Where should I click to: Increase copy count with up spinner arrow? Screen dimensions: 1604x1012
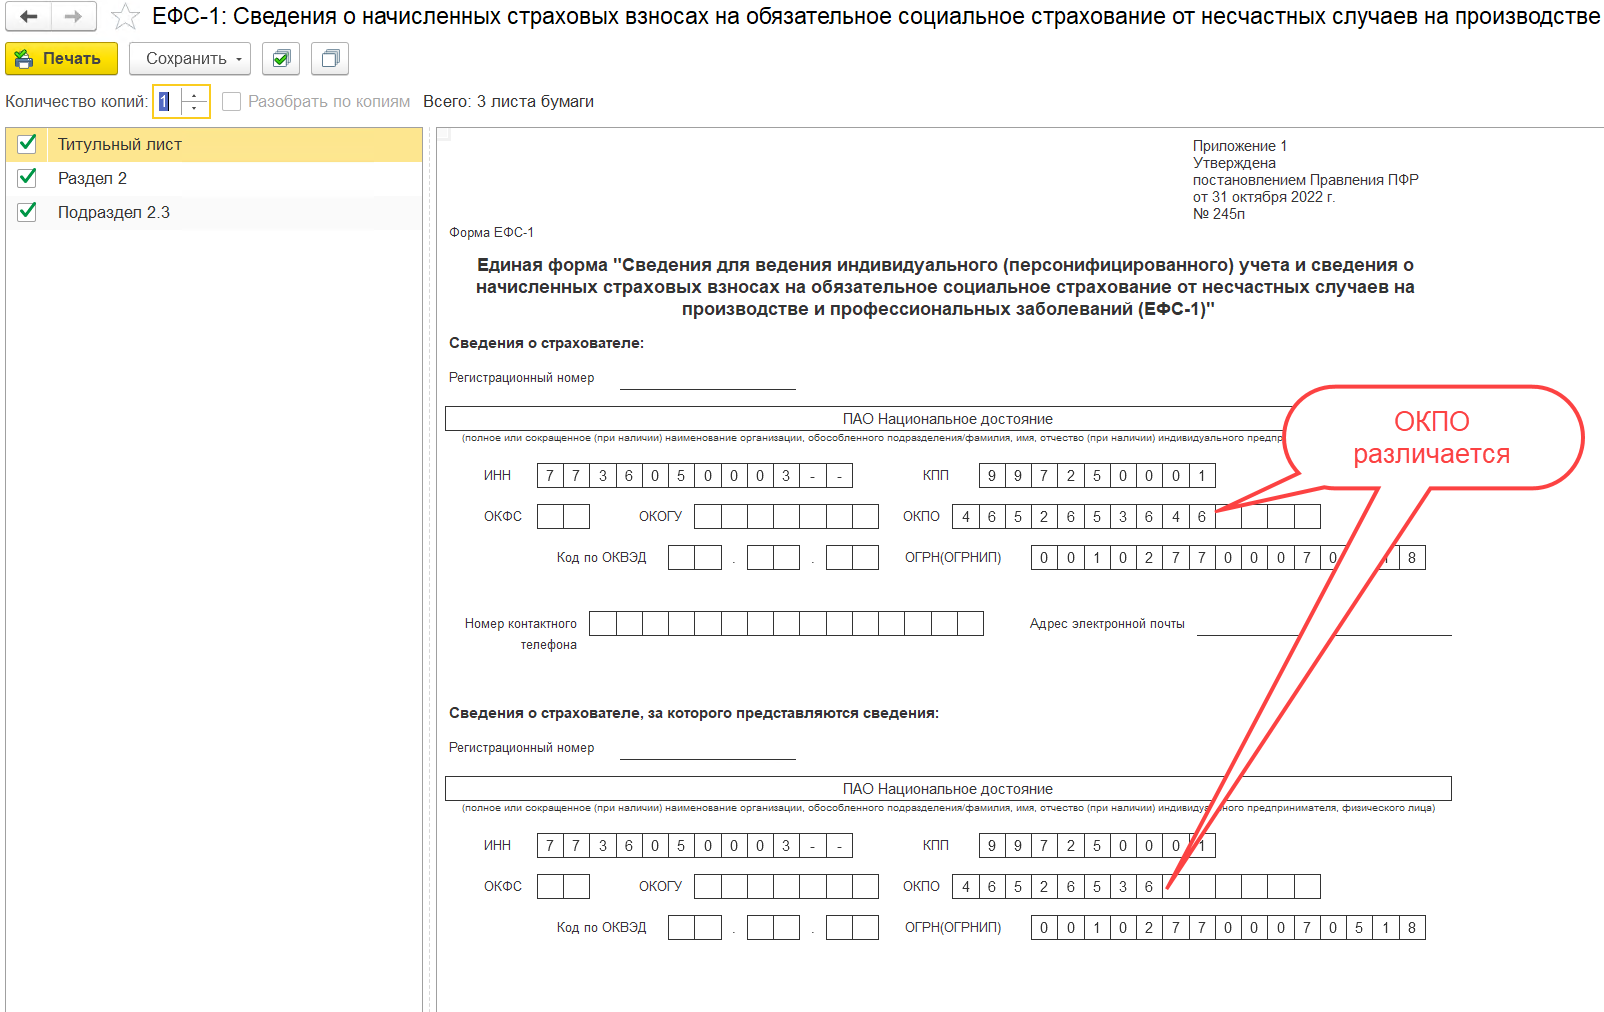[195, 94]
